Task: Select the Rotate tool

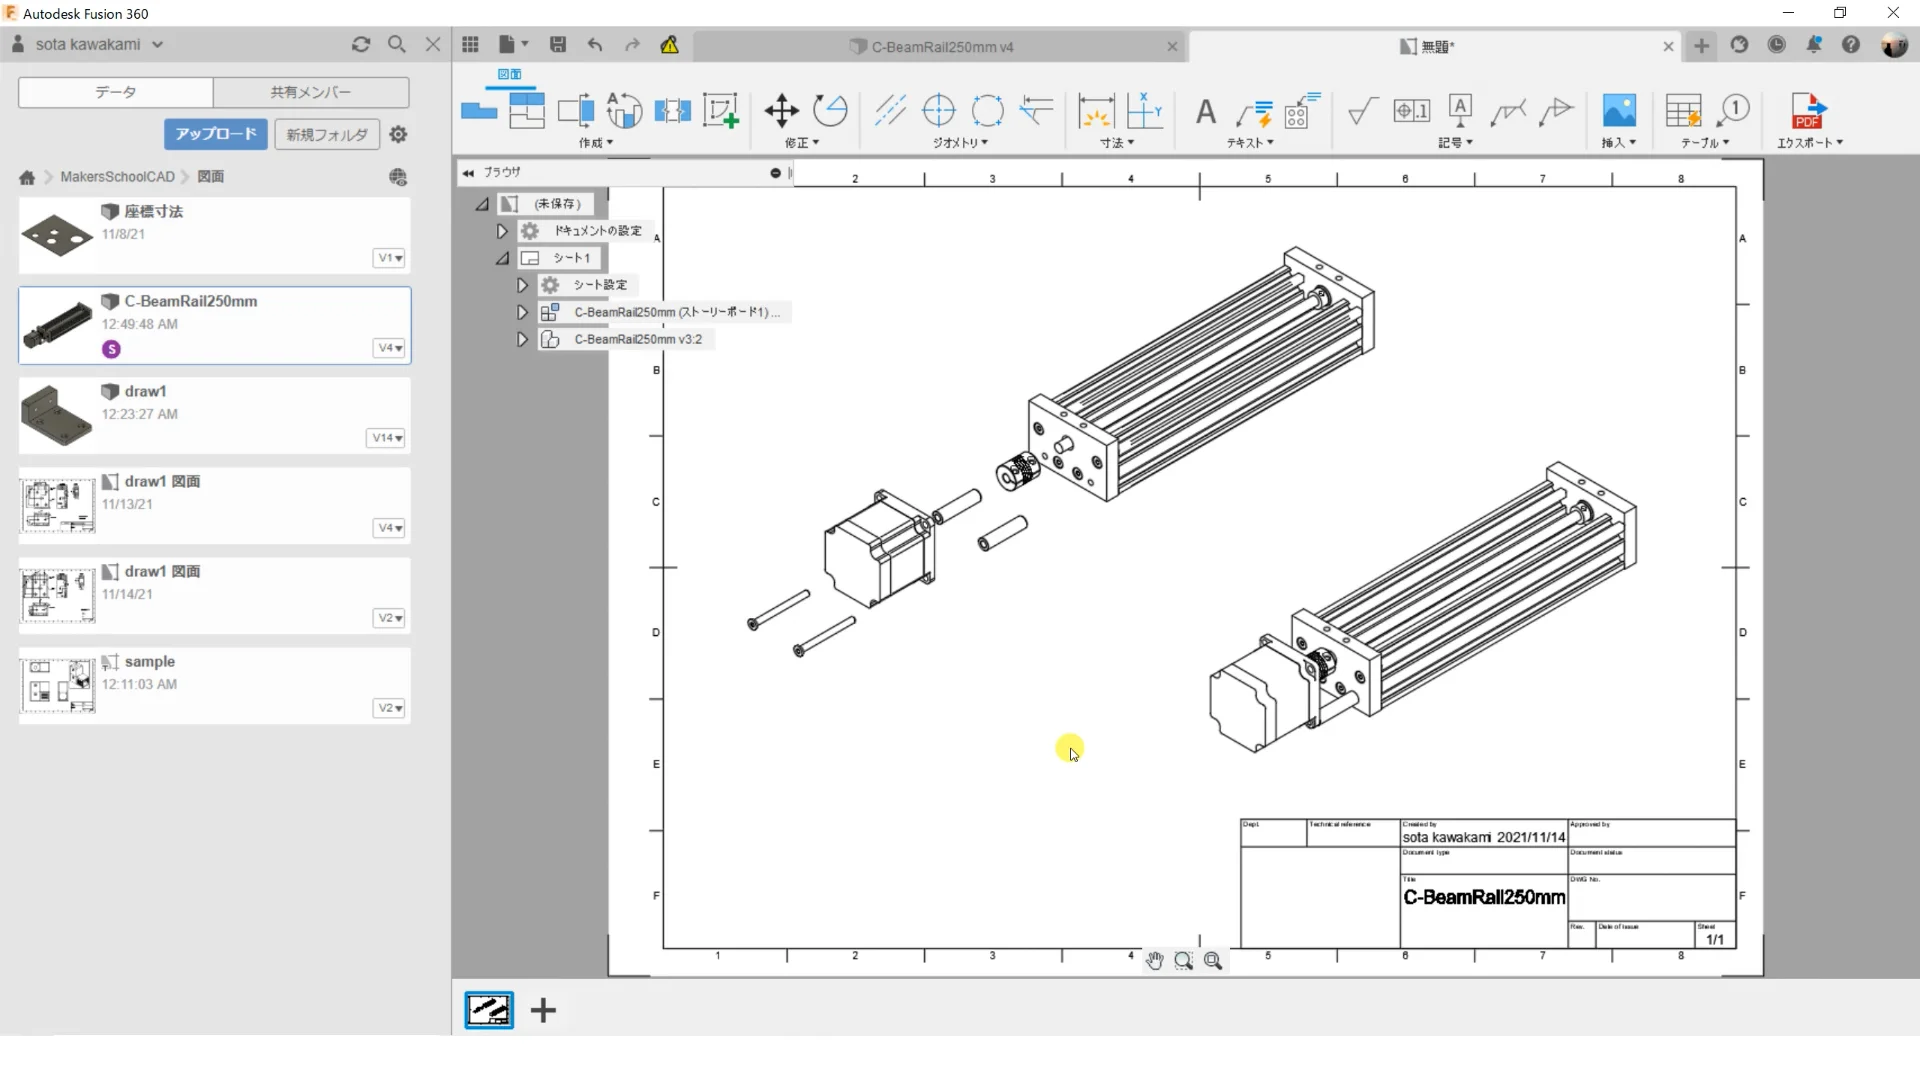Action: (830, 111)
